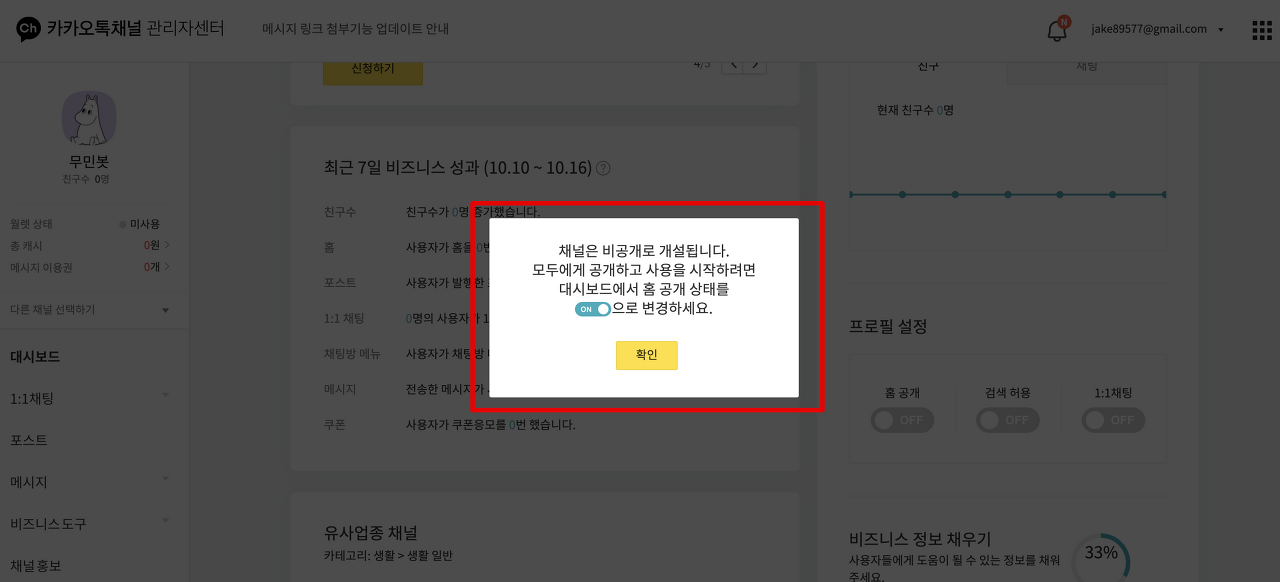Image resolution: width=1280 pixels, height=582 pixels.
Task: Expand the 1:1채팅 sidebar menu
Action: 89,398
